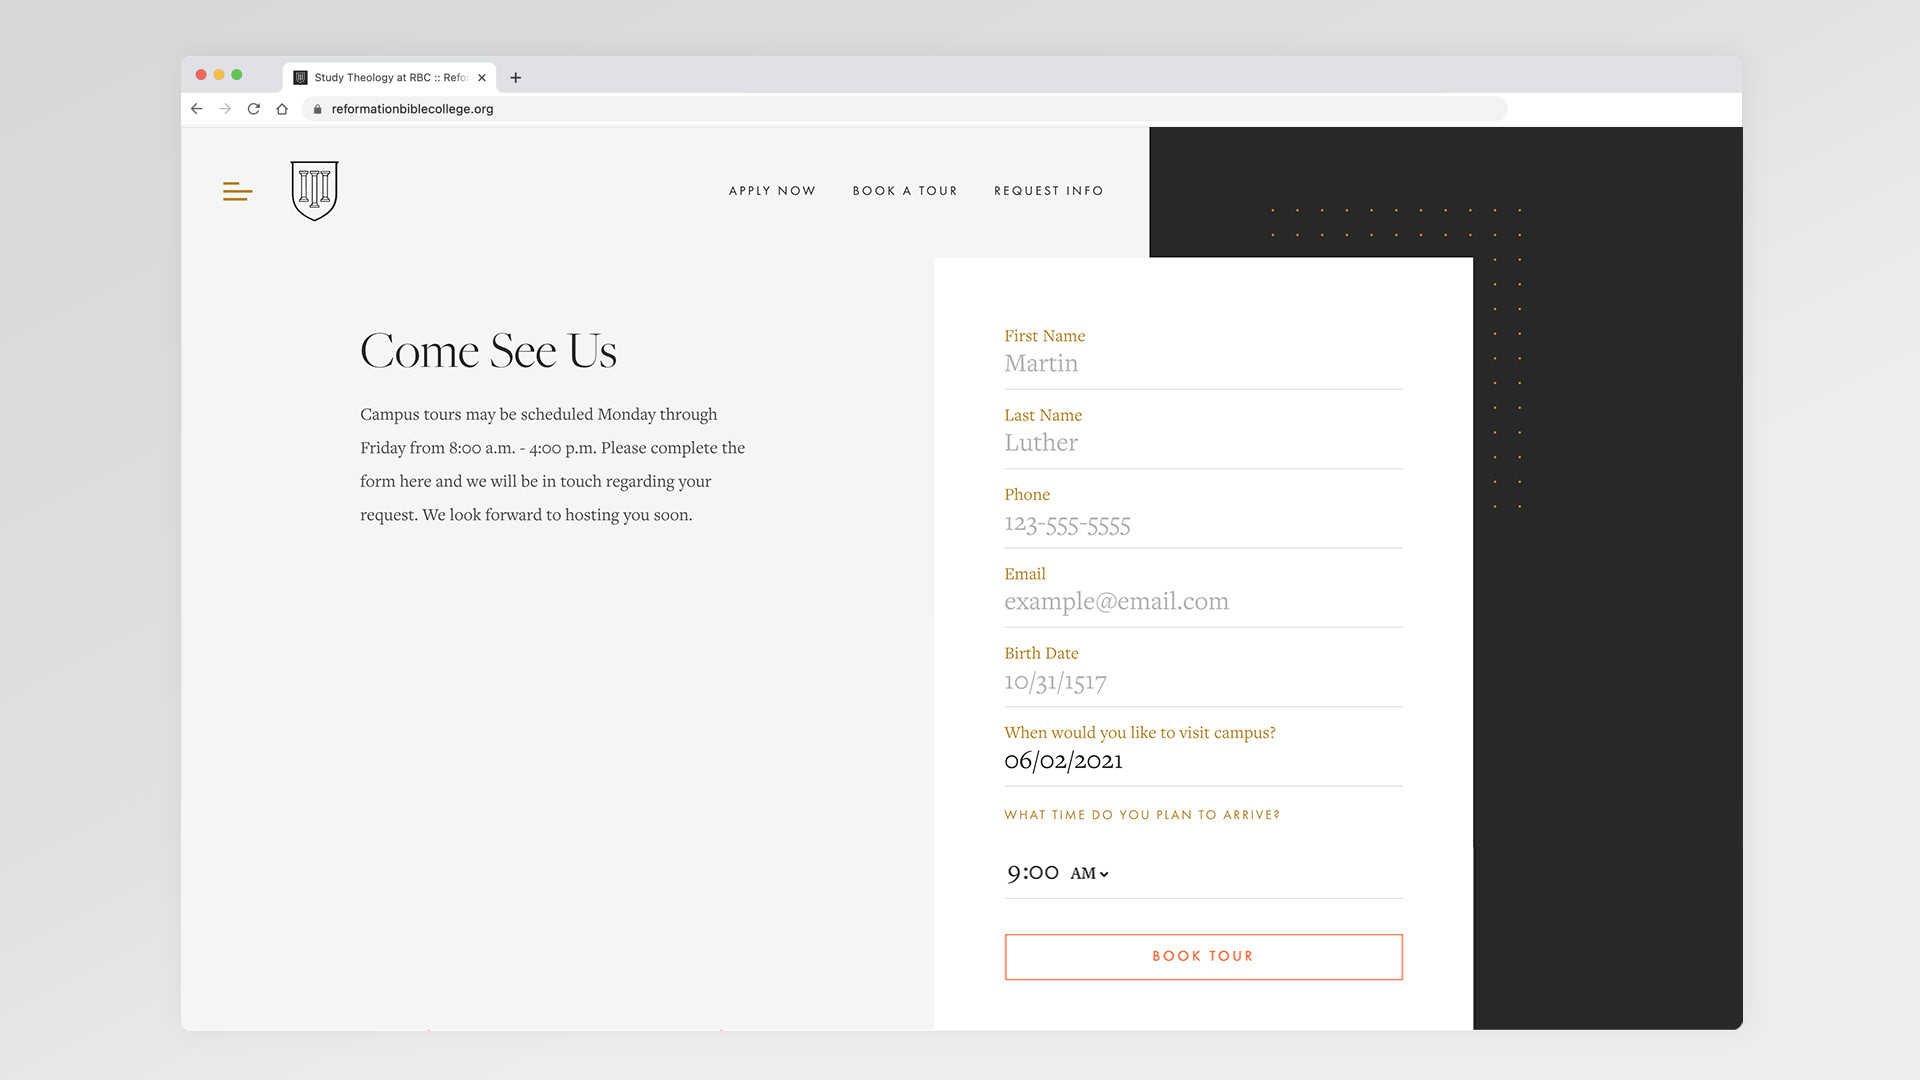The height and width of the screenshot is (1080, 1920).
Task: Click the First Name label
Action: click(x=1044, y=336)
